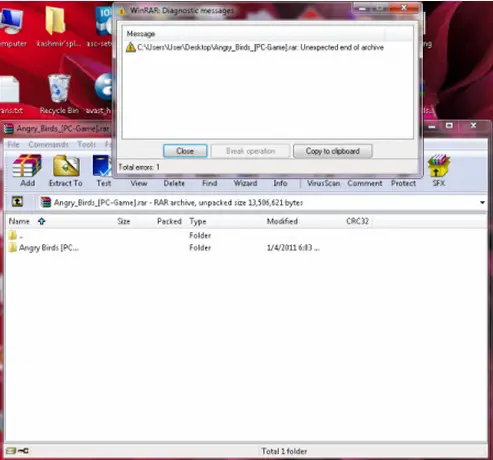
Task: Sort file list by Packed column
Action: point(169,221)
